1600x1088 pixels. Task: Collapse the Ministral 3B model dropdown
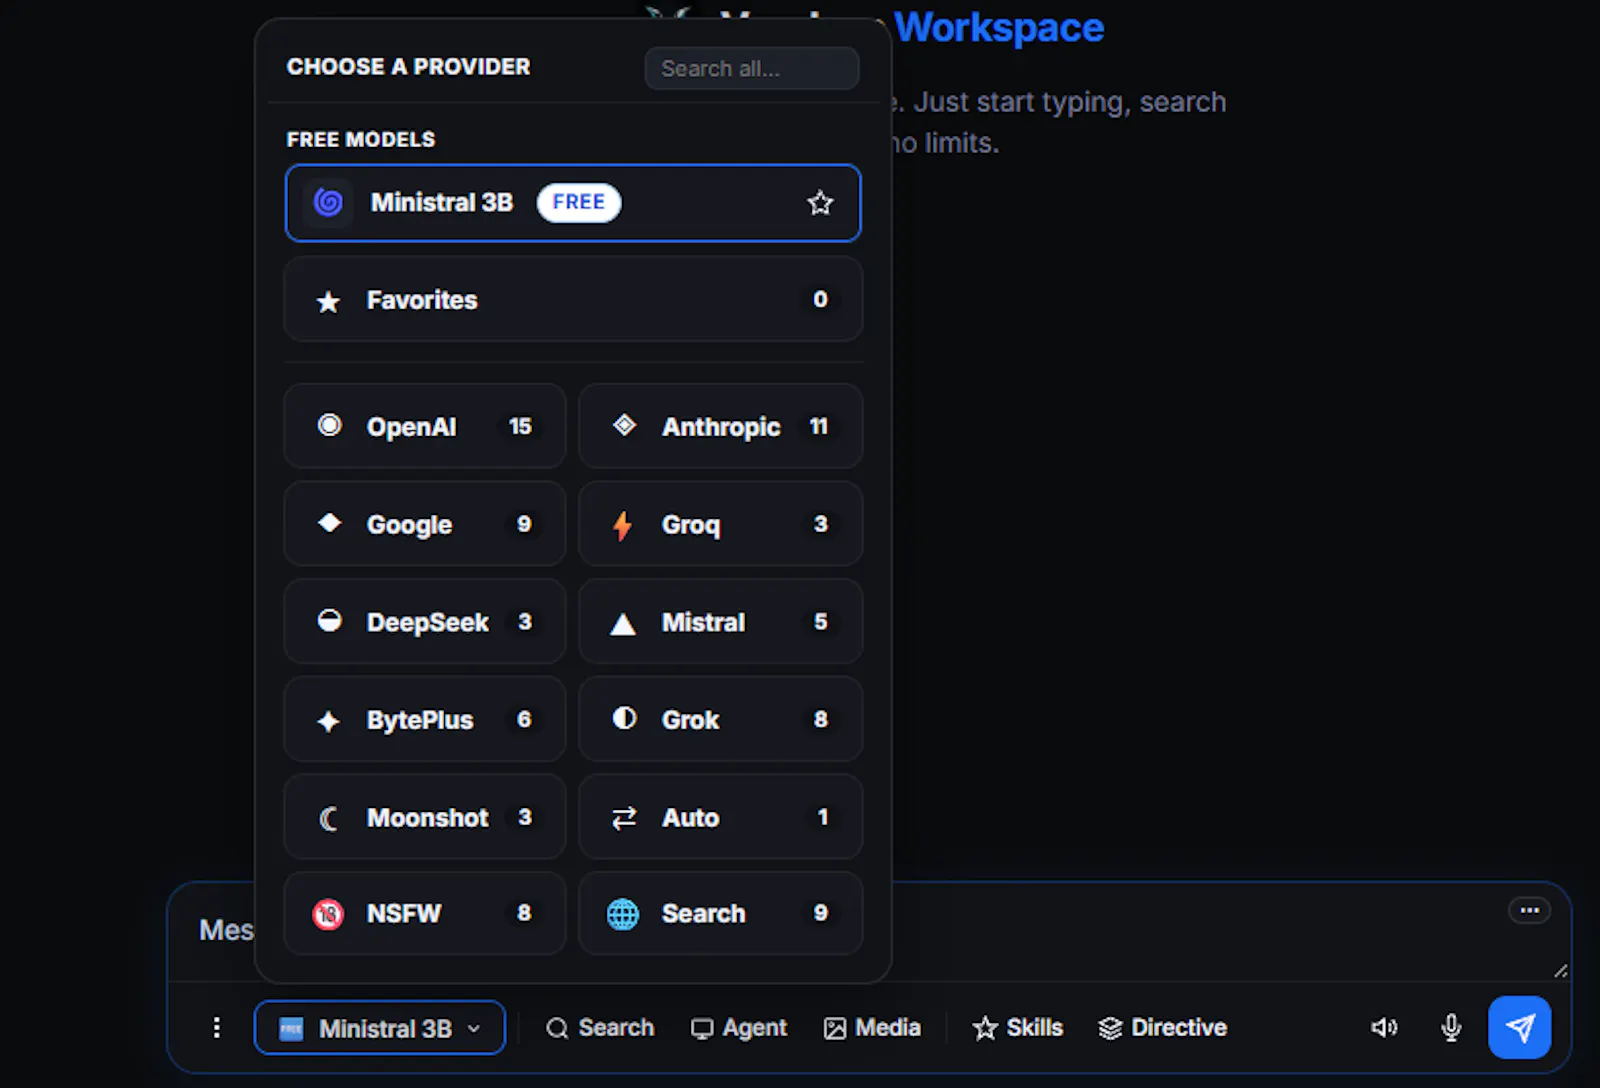tap(380, 1027)
